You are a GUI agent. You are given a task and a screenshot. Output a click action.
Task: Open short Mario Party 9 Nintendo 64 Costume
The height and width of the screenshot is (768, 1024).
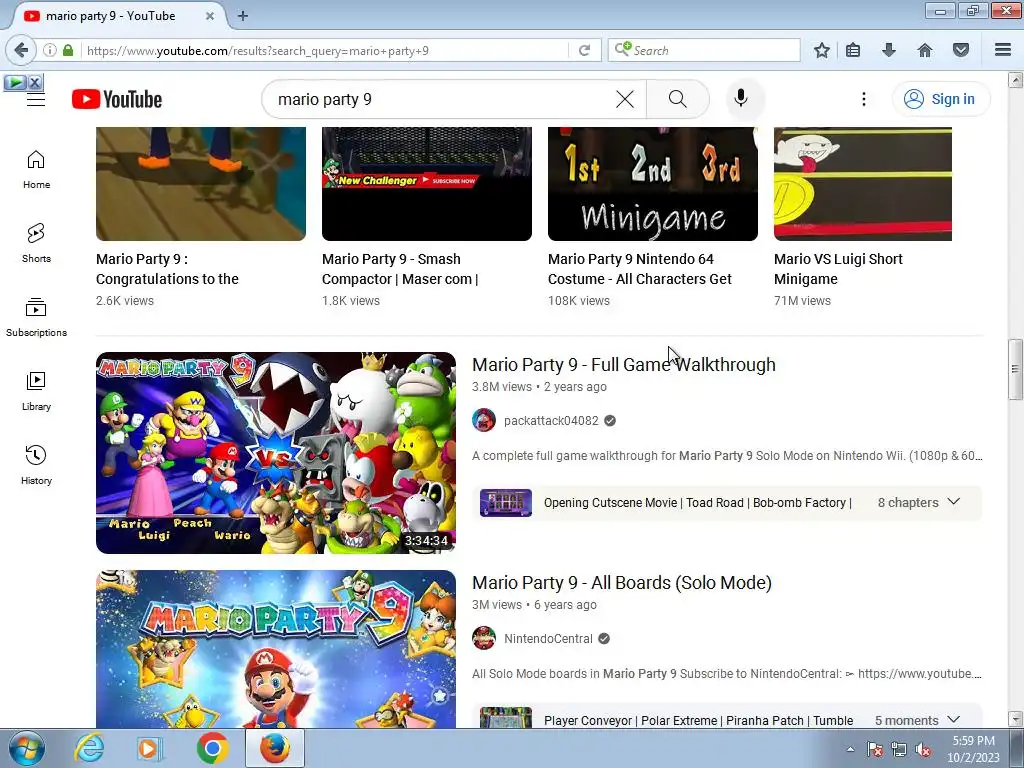pyautogui.click(x=639, y=269)
